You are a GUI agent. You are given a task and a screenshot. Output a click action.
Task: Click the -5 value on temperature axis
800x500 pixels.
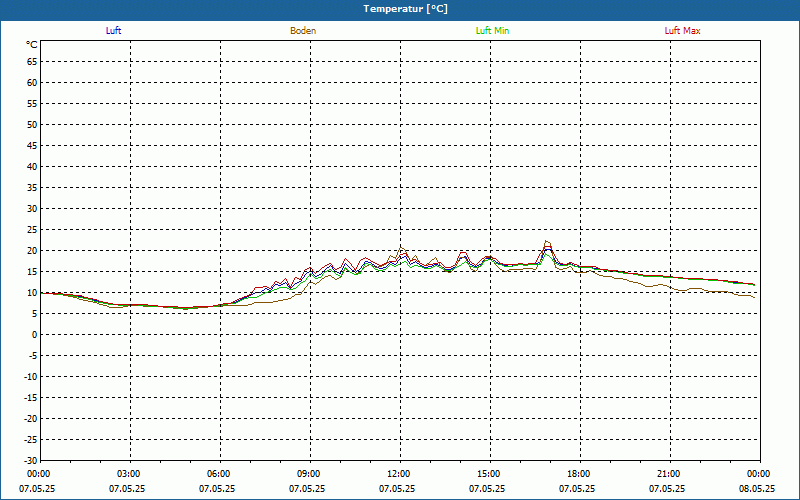(32, 356)
